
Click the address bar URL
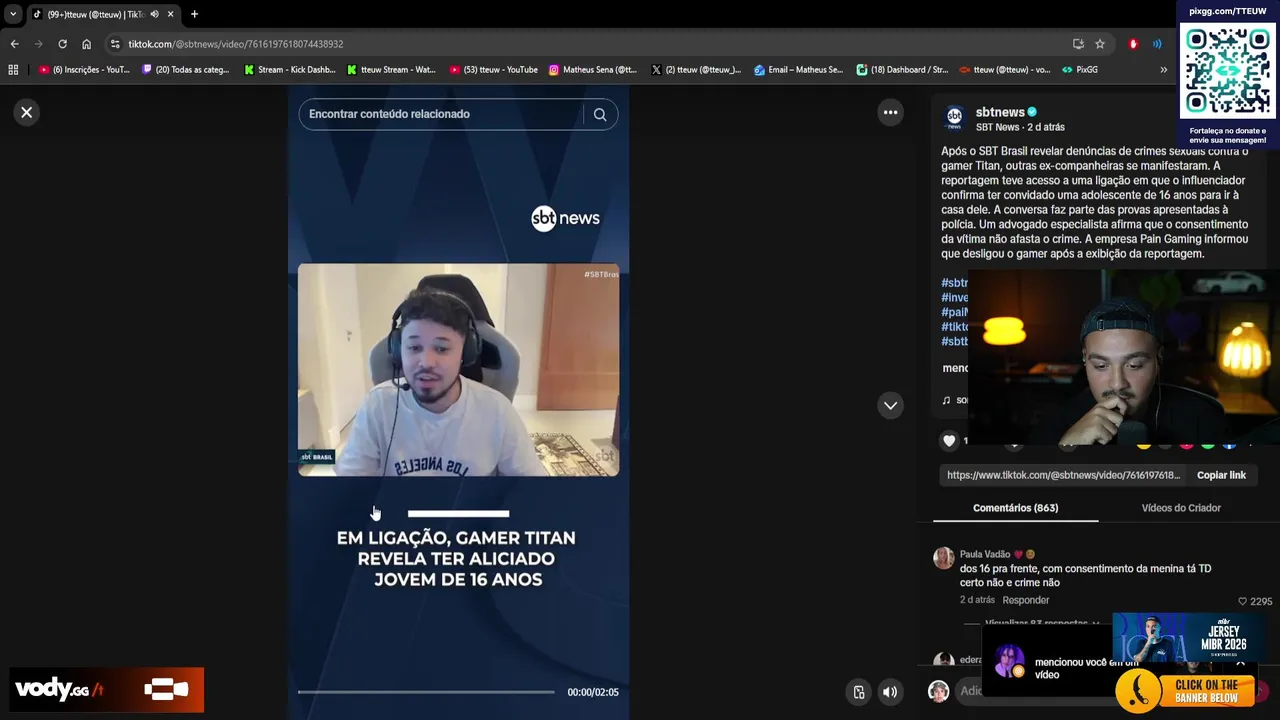236,44
